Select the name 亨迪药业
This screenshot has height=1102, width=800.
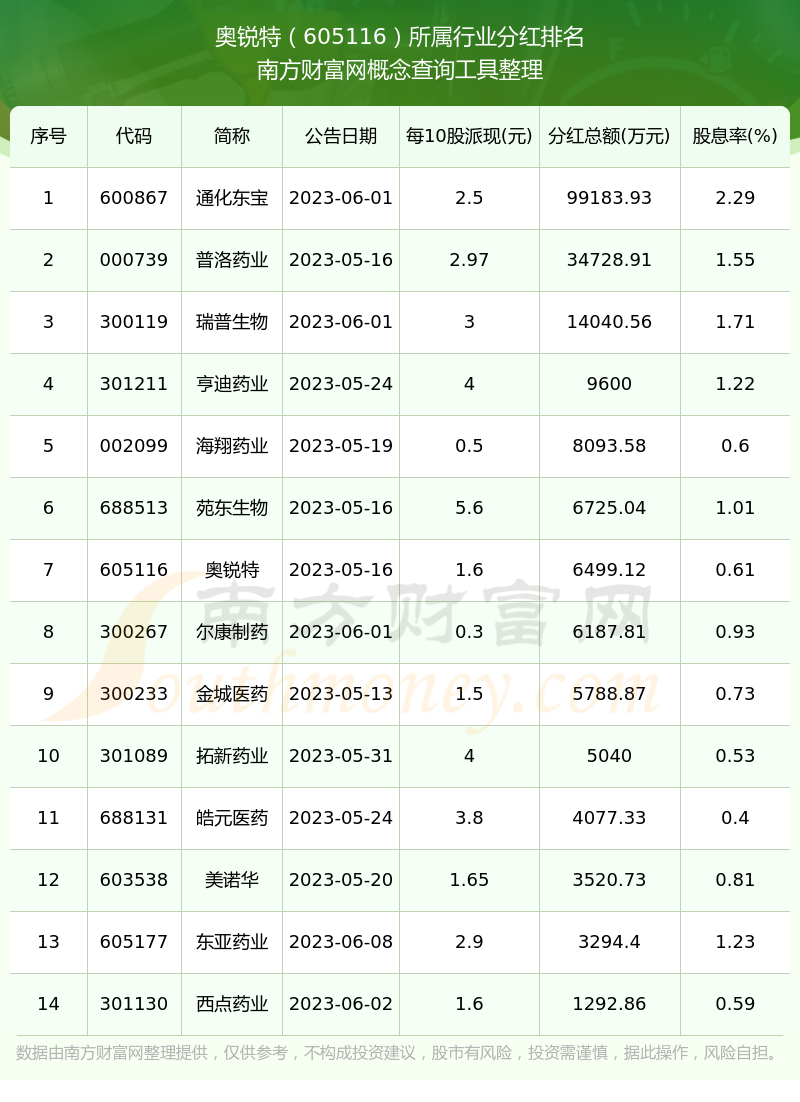click(x=232, y=384)
